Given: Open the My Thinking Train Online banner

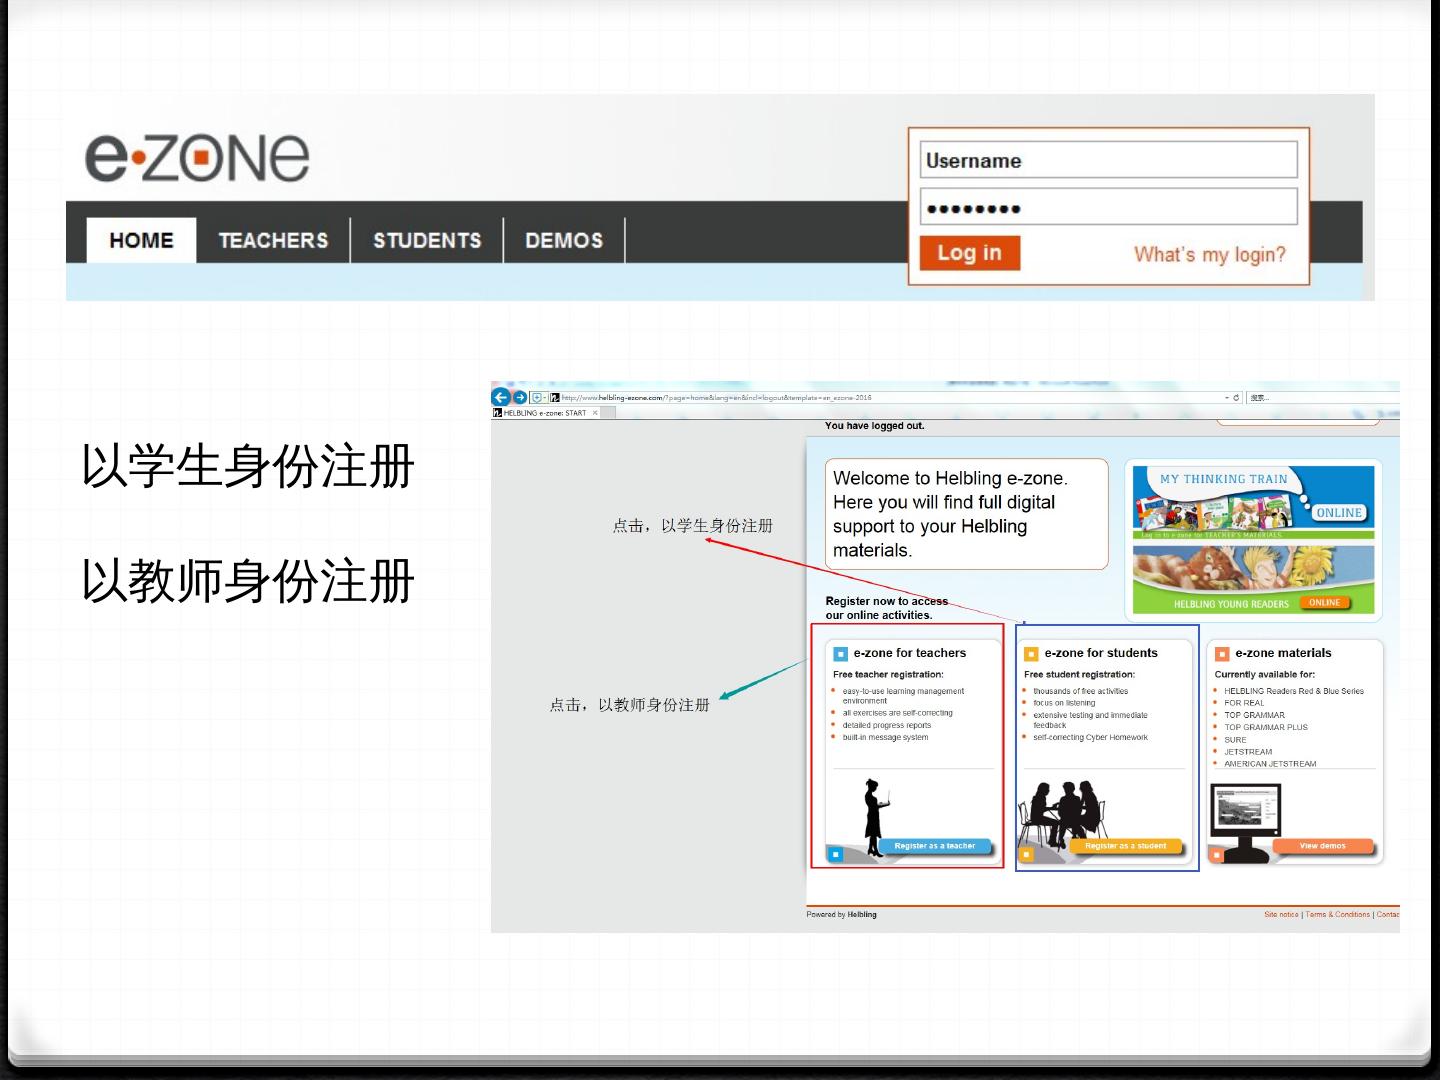Looking at the screenshot, I should (1253, 501).
